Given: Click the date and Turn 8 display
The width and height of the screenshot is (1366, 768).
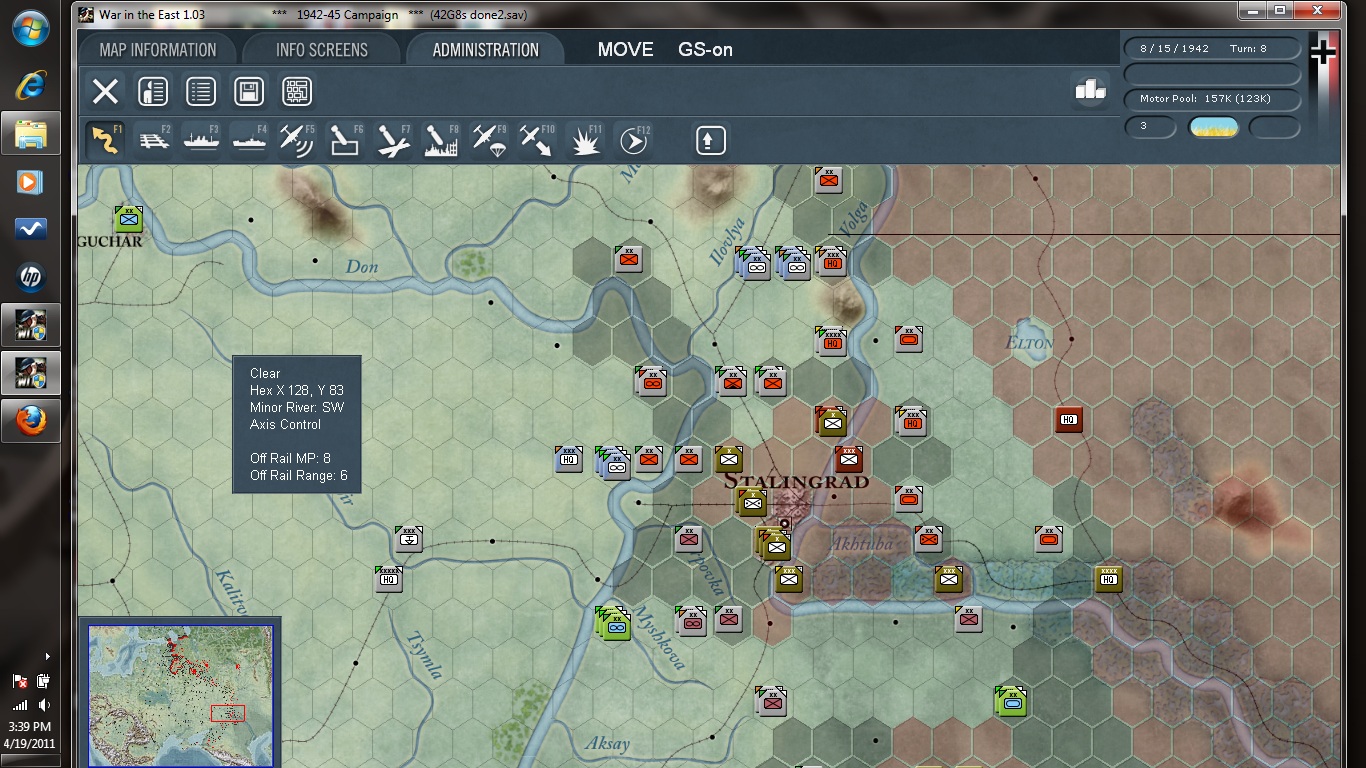Looking at the screenshot, I should tap(1213, 48).
